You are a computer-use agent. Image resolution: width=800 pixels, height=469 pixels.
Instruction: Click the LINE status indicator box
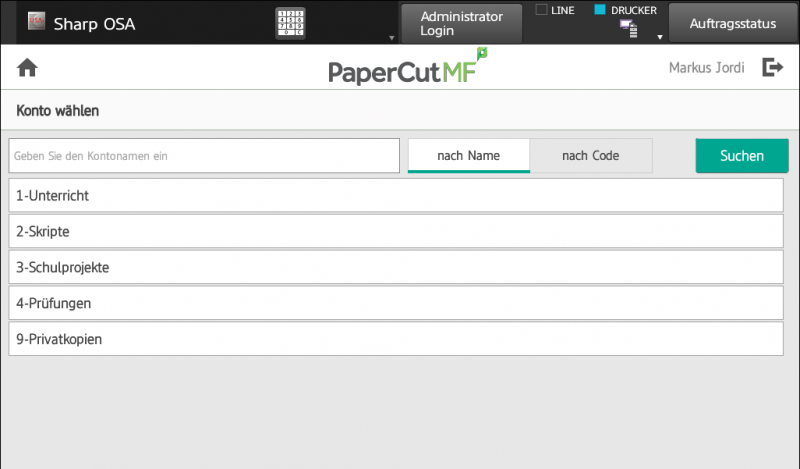tap(542, 10)
